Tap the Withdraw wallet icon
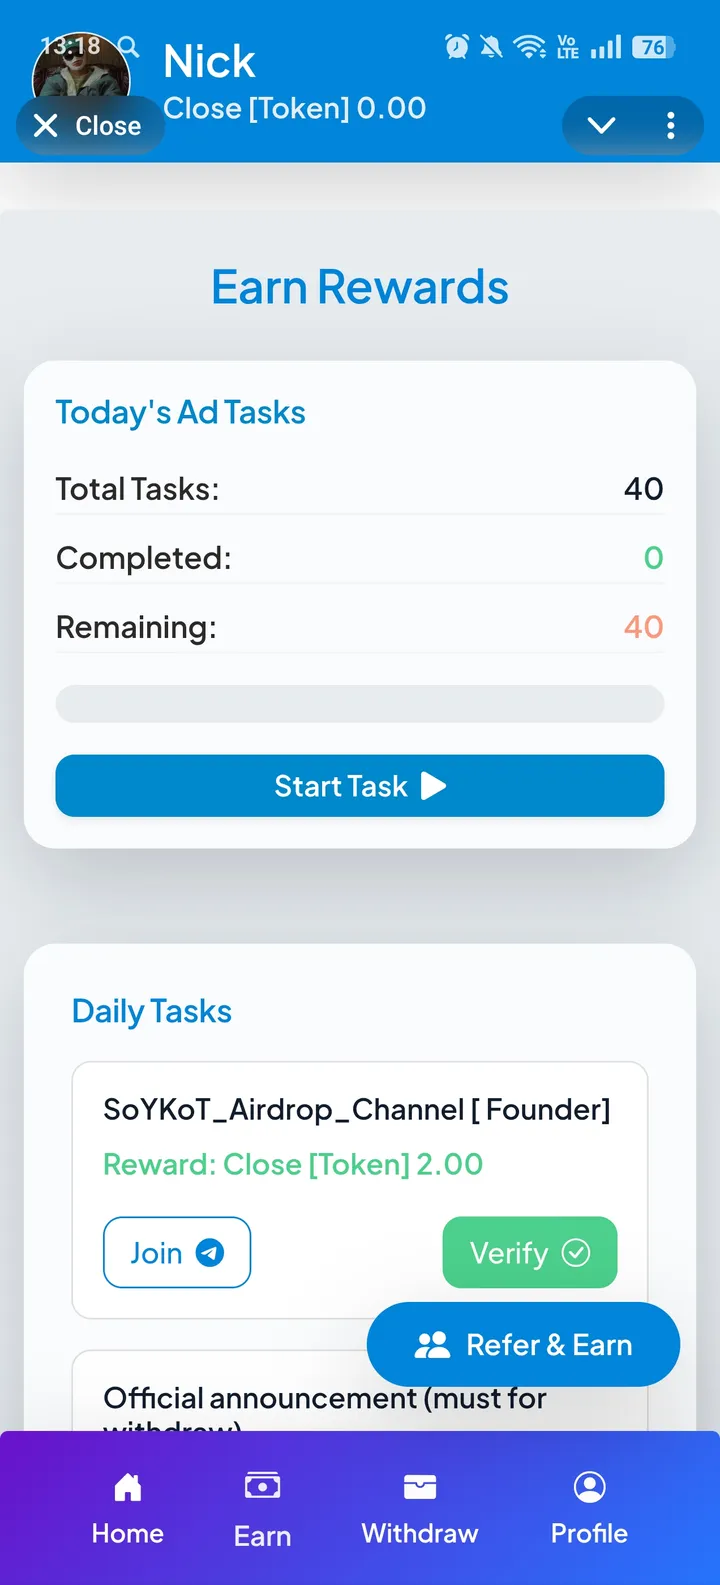The width and height of the screenshot is (720, 1585). tap(420, 1488)
